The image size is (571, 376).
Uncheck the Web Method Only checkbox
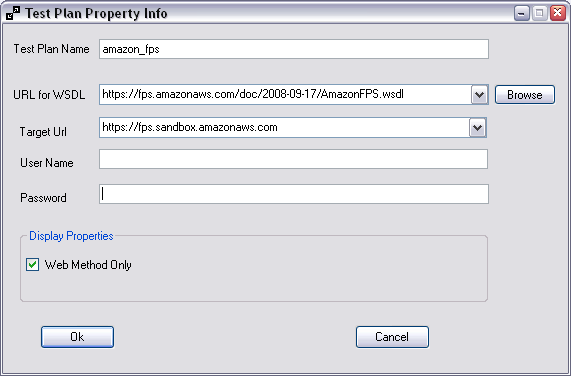[32, 265]
